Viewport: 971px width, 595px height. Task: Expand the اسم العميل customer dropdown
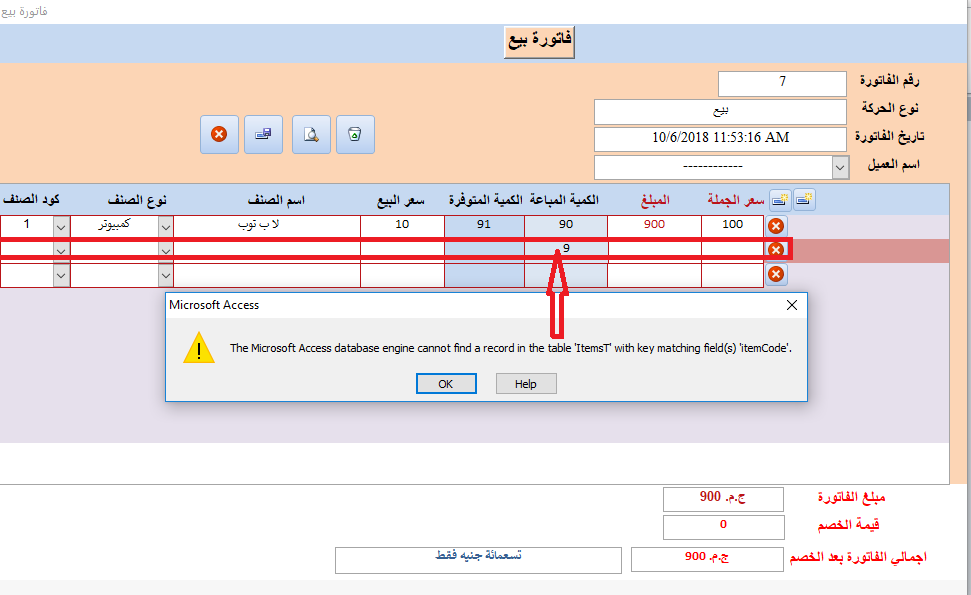point(839,165)
